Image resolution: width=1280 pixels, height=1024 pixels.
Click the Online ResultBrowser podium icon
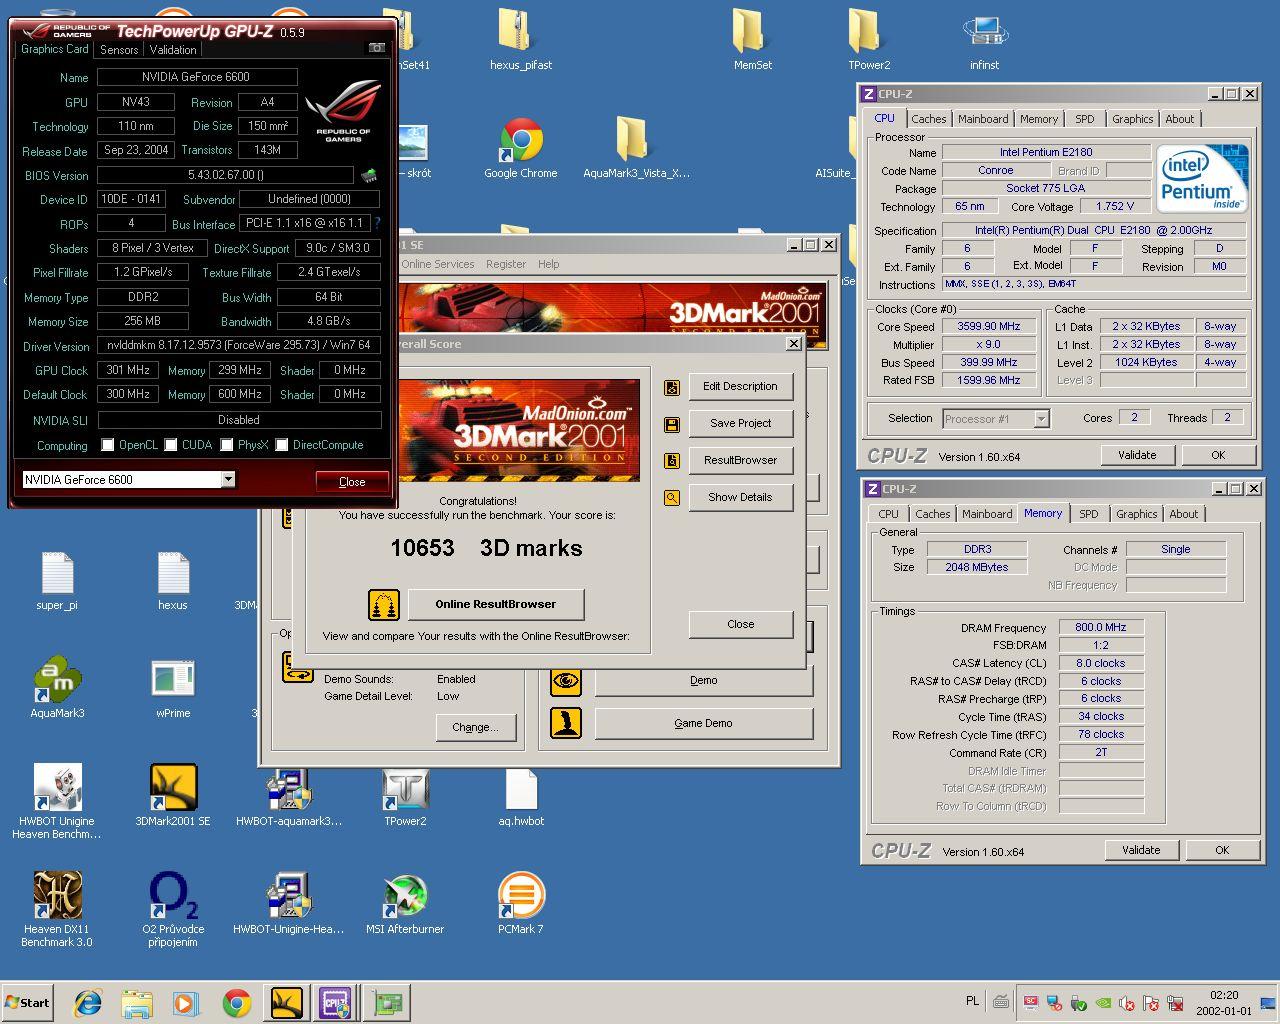tap(384, 604)
